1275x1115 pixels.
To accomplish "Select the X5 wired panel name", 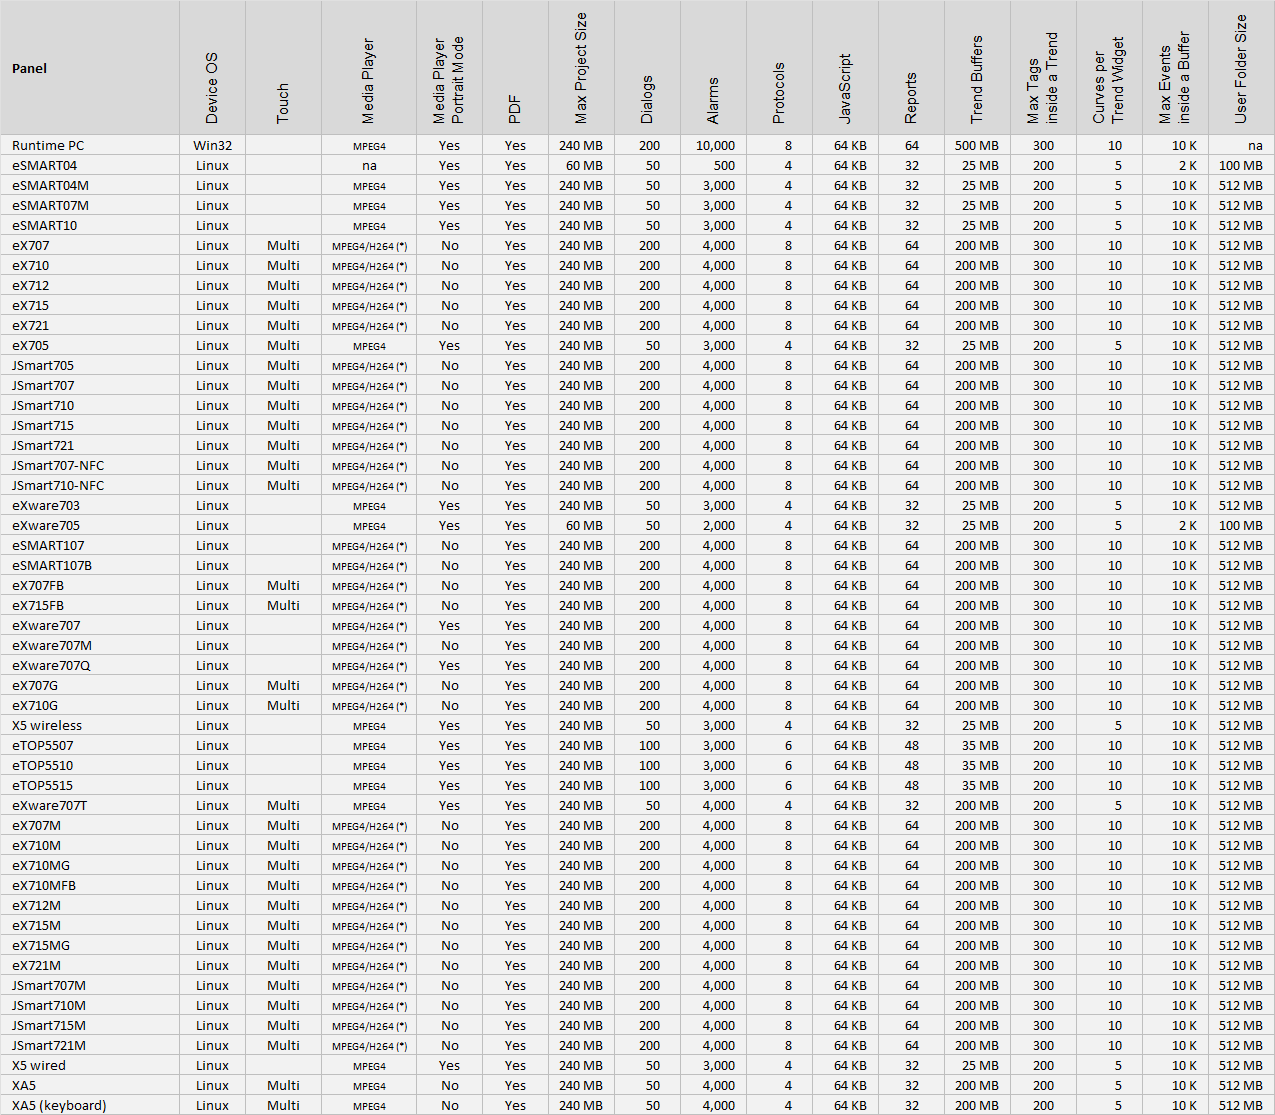I will pos(39,1065).
